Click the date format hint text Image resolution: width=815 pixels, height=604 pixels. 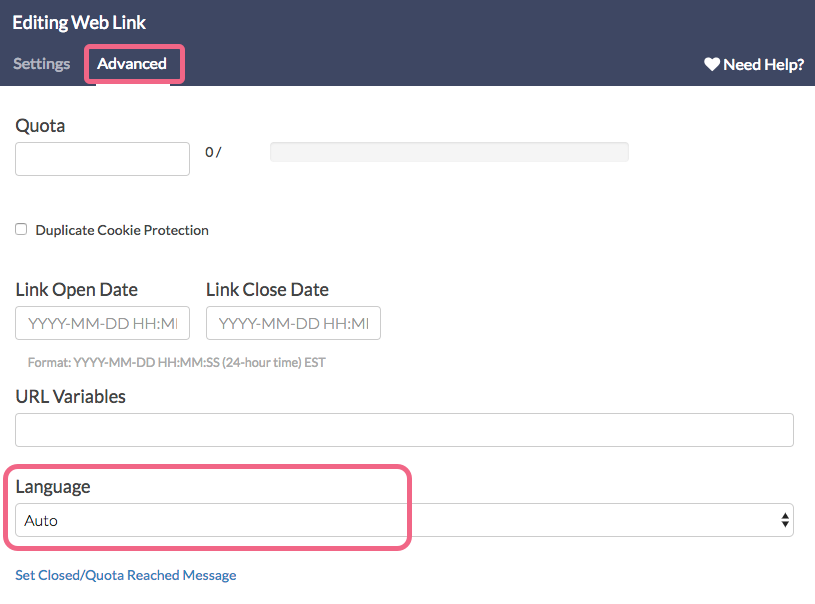click(177, 362)
